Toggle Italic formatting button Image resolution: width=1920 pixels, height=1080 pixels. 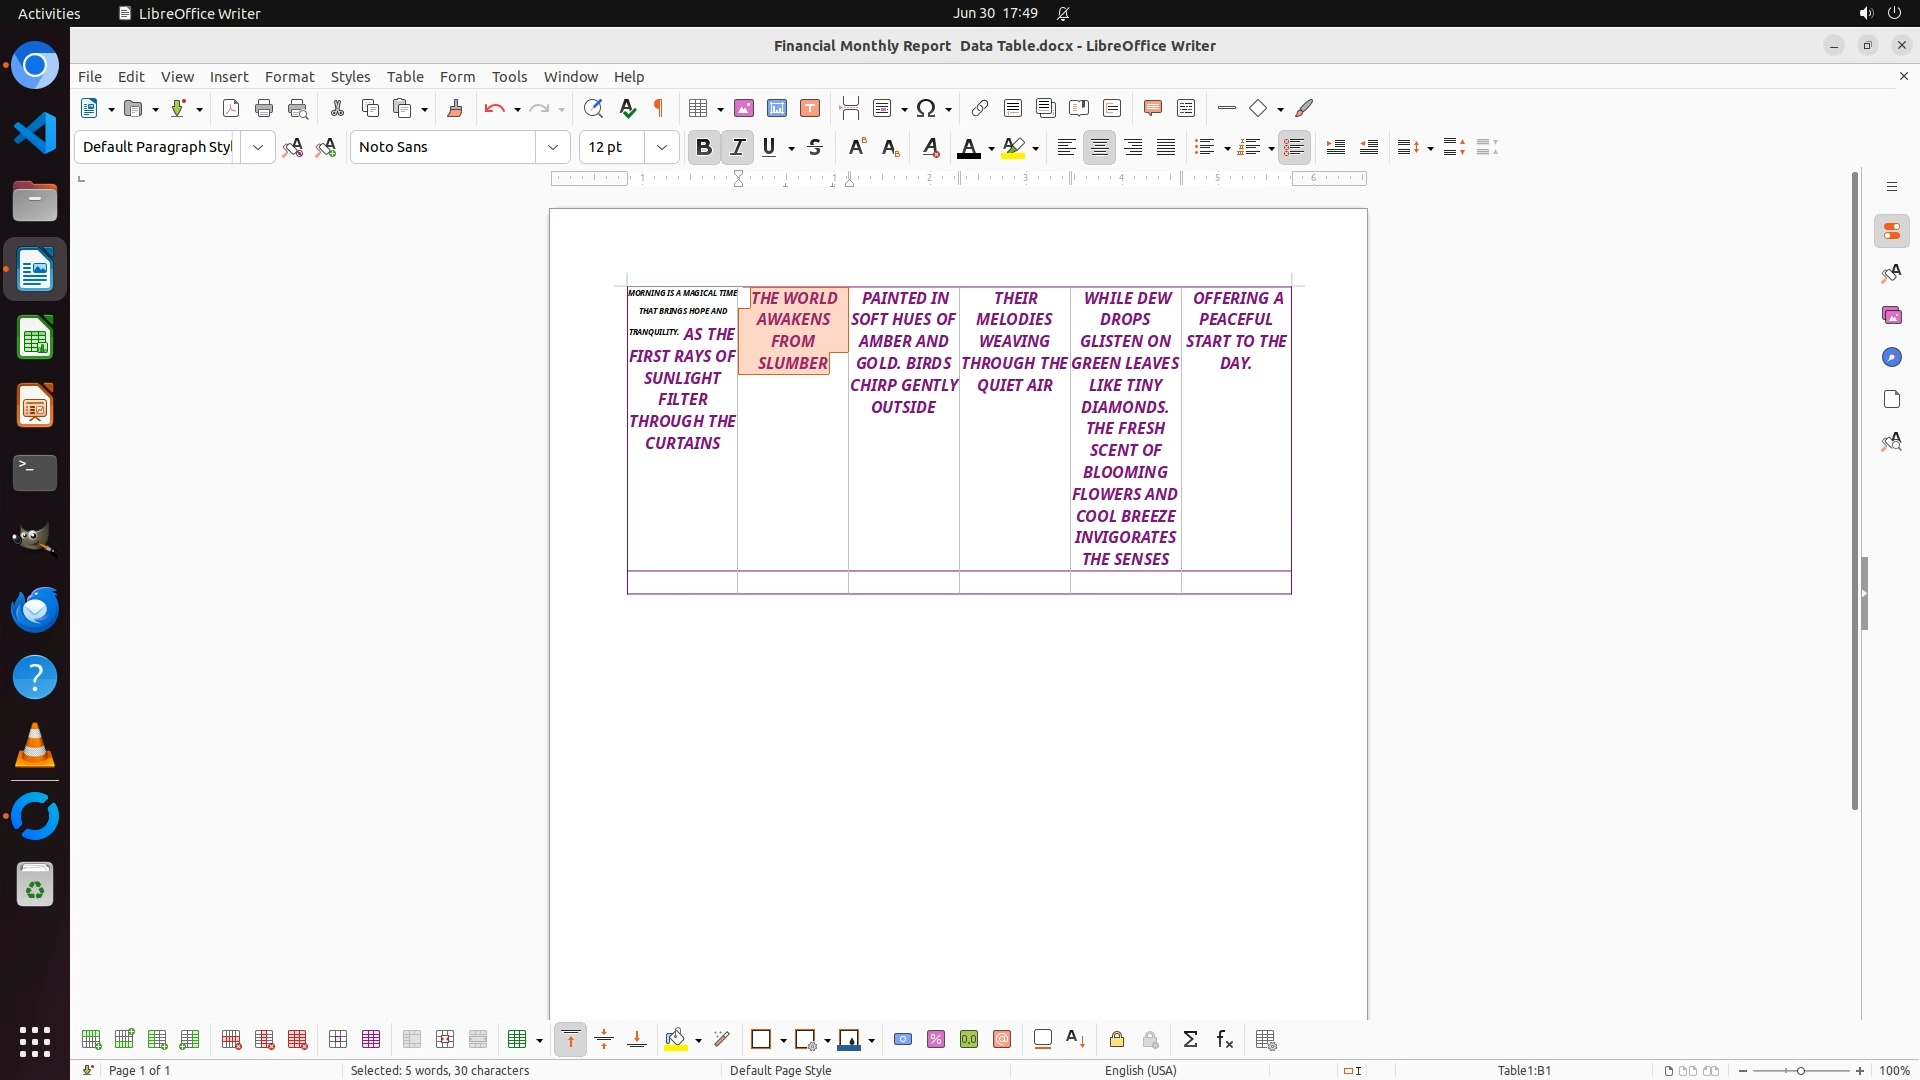[x=738, y=147]
